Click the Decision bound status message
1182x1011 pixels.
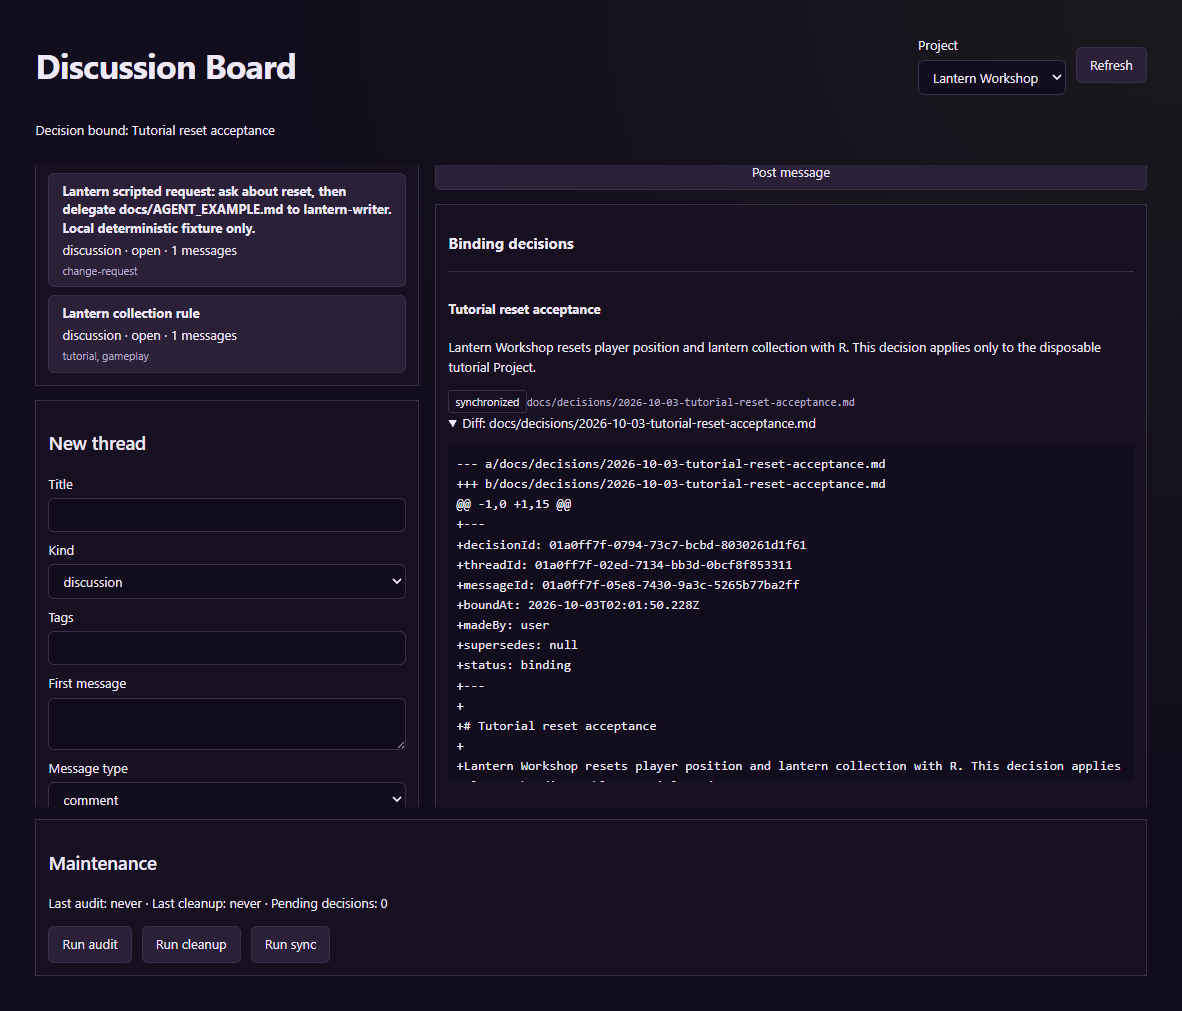coord(155,130)
